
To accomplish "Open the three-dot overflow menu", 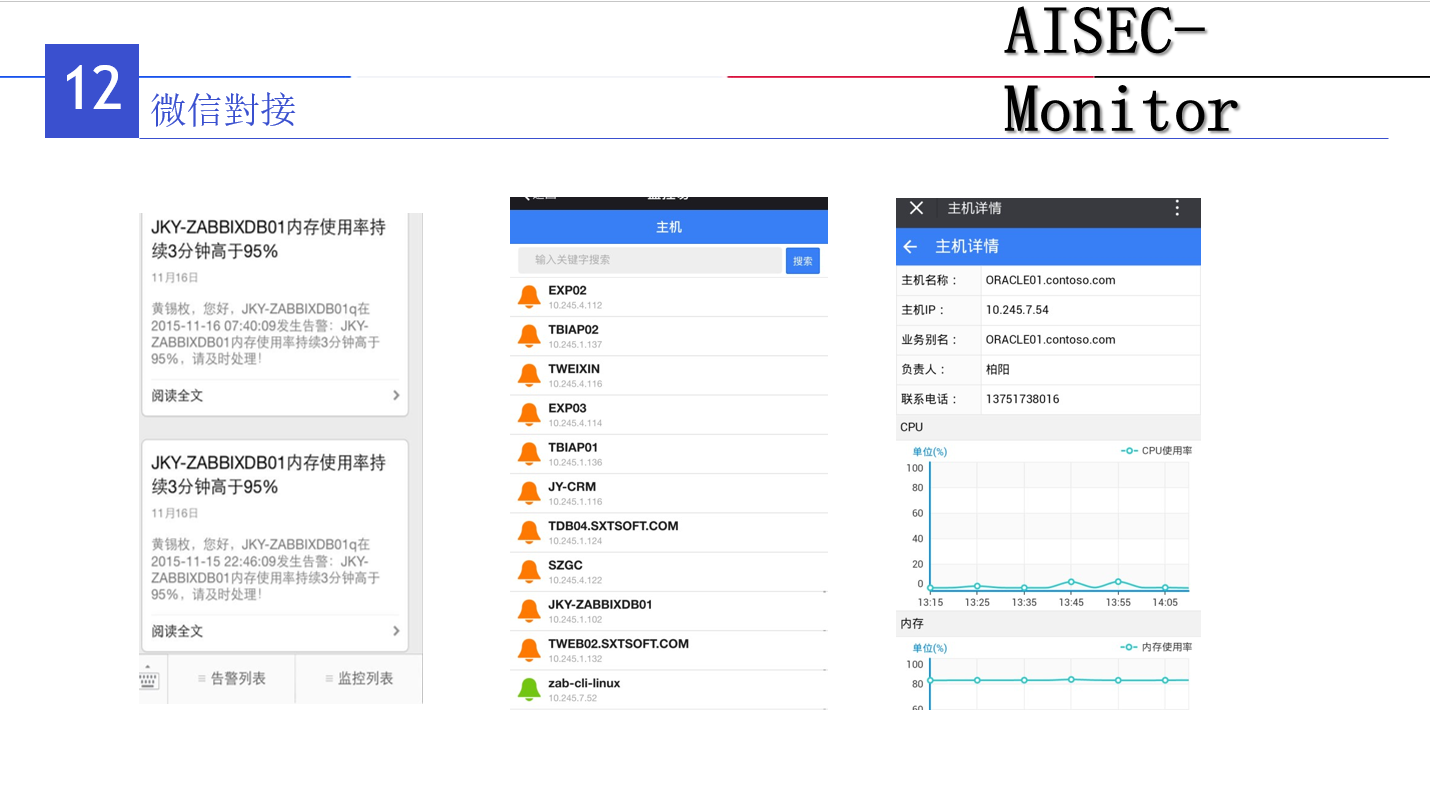I will 1177,208.
